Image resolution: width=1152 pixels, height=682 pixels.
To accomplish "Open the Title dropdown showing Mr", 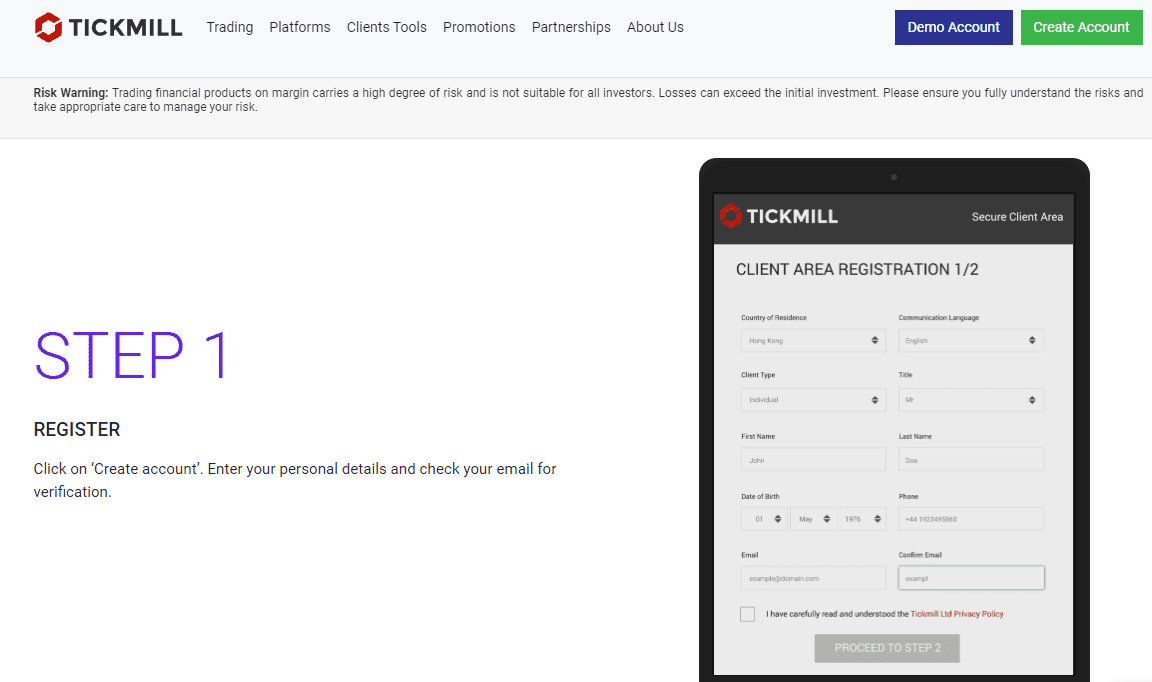I will 971,400.
